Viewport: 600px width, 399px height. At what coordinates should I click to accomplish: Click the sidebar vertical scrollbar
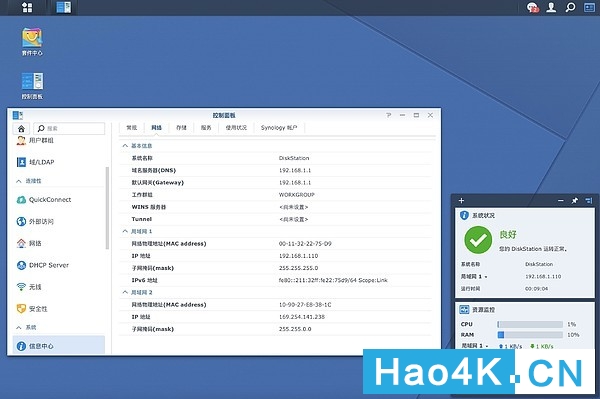pos(107,208)
